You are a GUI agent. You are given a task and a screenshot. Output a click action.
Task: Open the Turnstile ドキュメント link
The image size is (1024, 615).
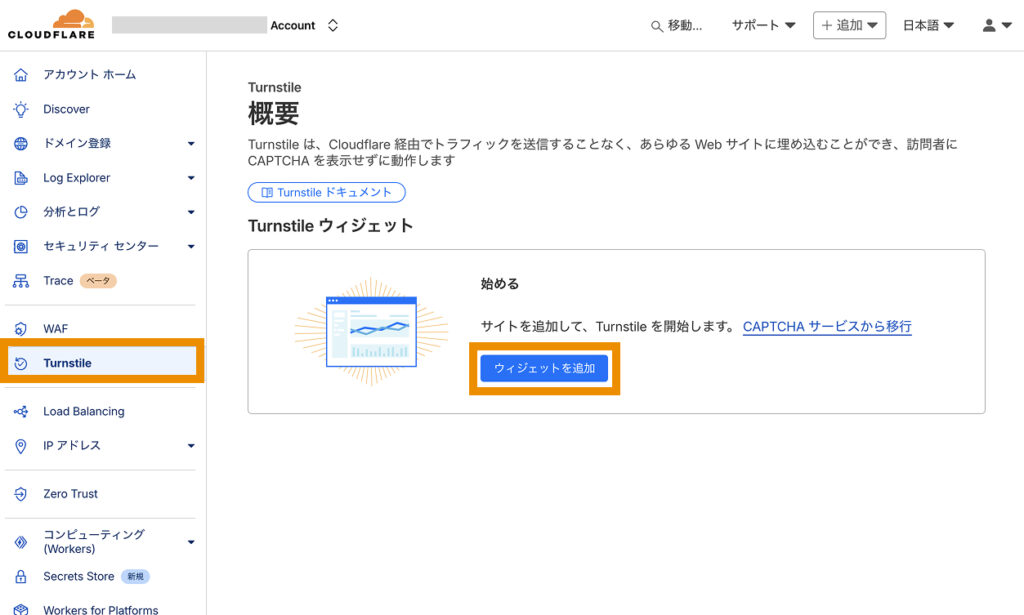326,192
